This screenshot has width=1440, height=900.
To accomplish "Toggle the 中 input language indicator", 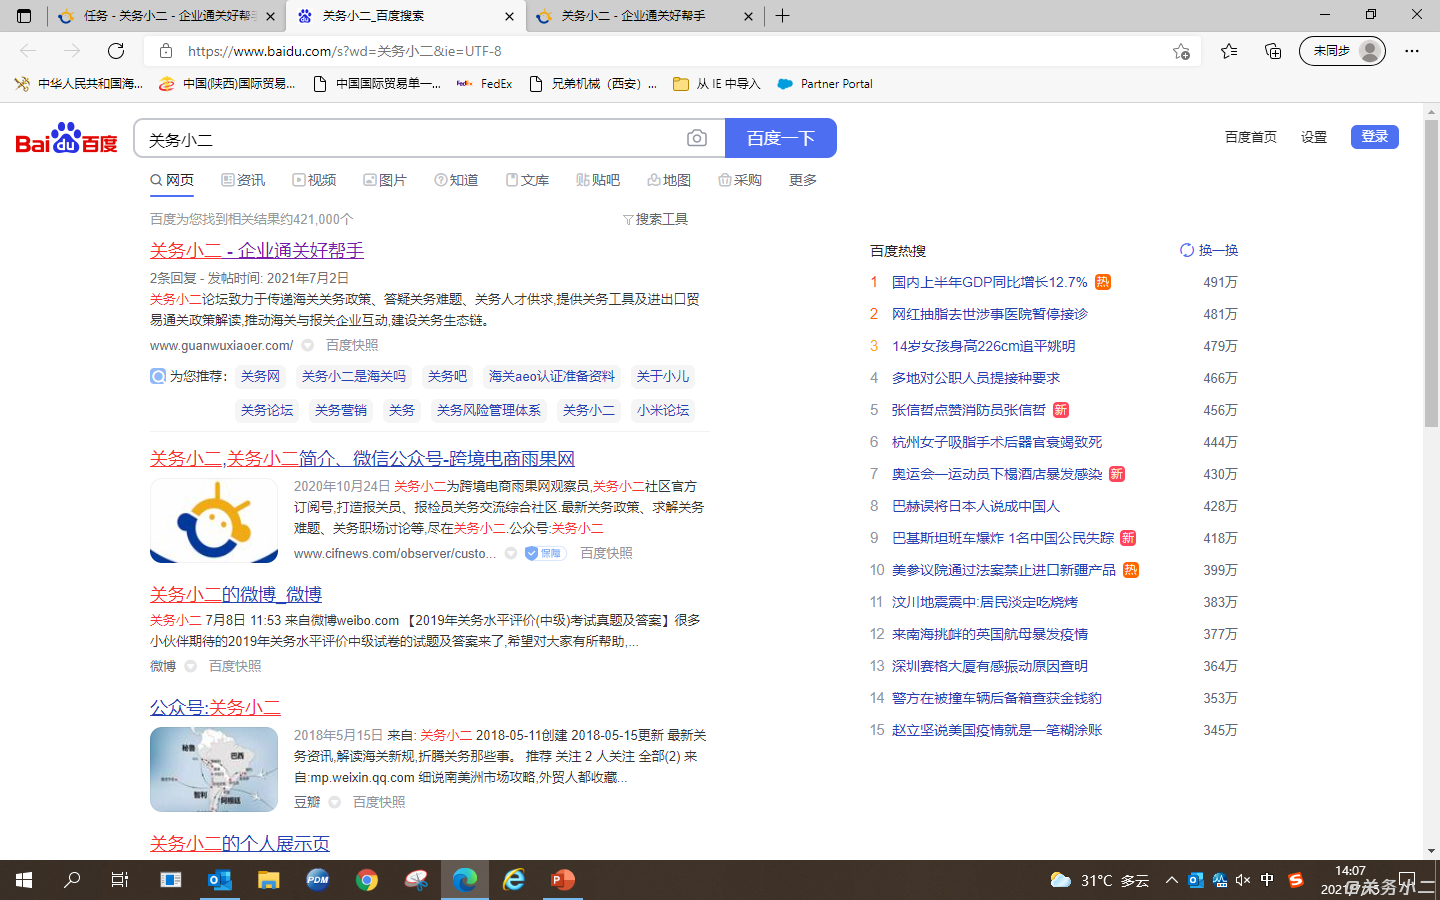I will 1268,880.
